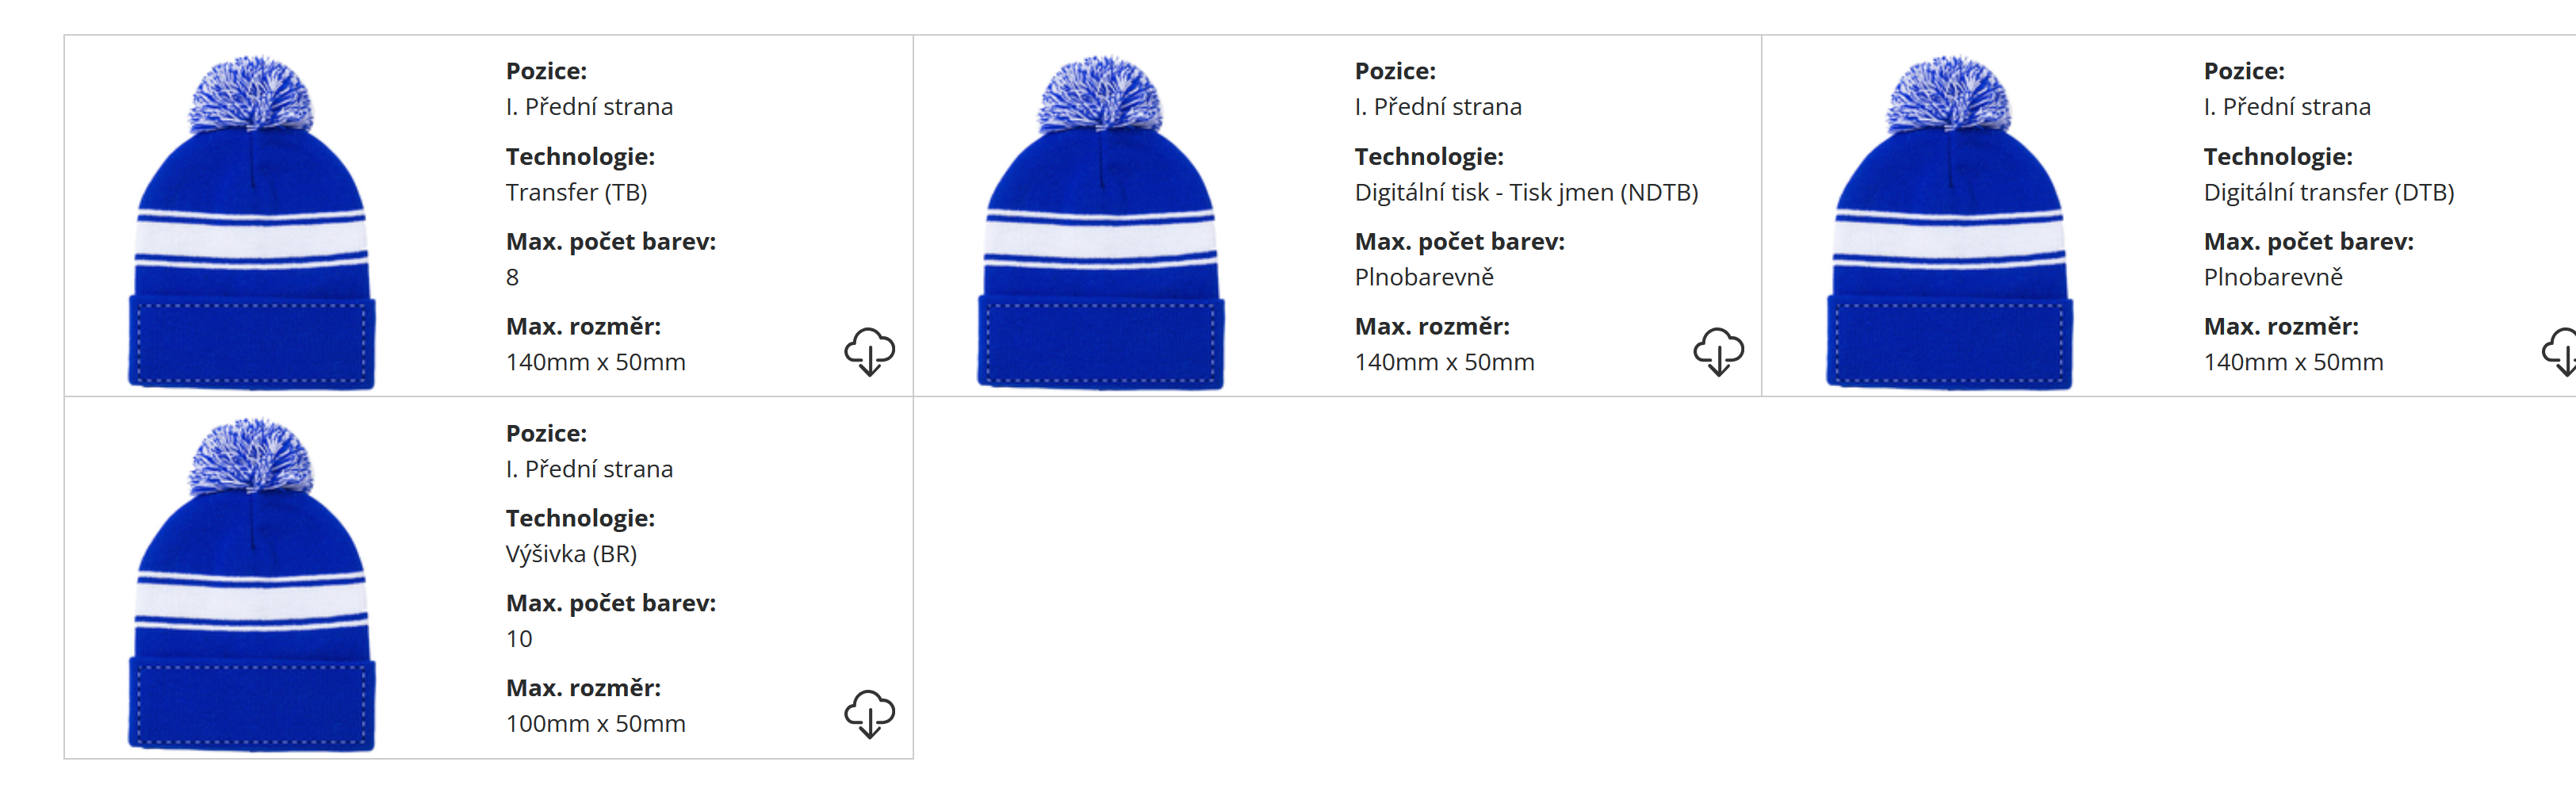Screen dimensions: 2576x804
Task: Open hat image in Transfer (TB) card
Action: coord(252,222)
